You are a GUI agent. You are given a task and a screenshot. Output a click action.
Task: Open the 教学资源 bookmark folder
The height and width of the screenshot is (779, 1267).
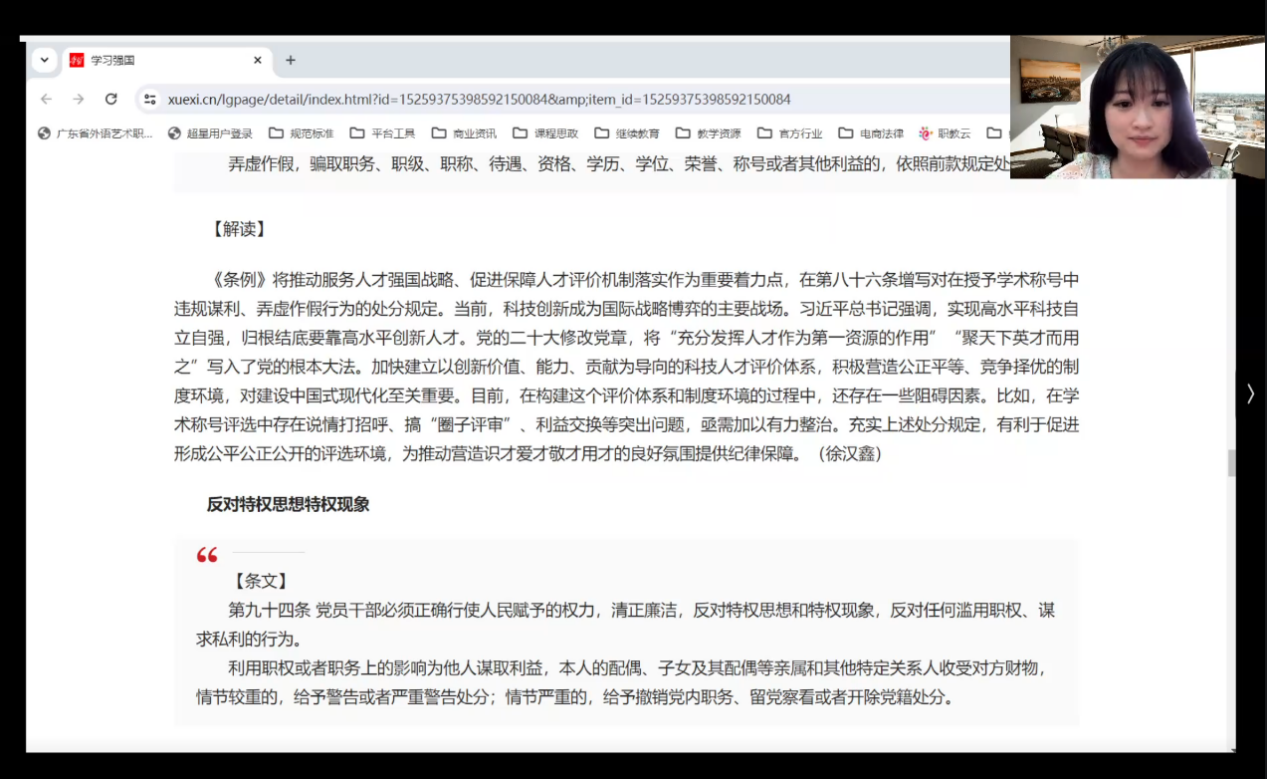click(x=708, y=133)
